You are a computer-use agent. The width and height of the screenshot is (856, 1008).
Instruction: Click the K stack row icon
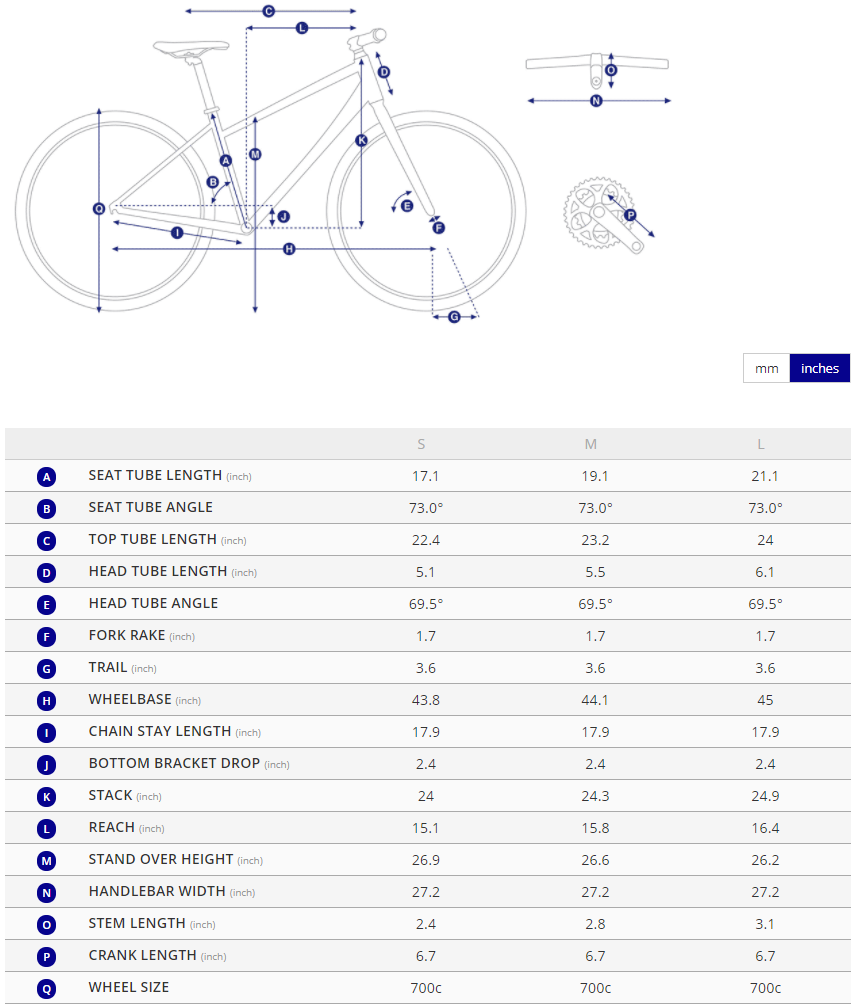(47, 797)
